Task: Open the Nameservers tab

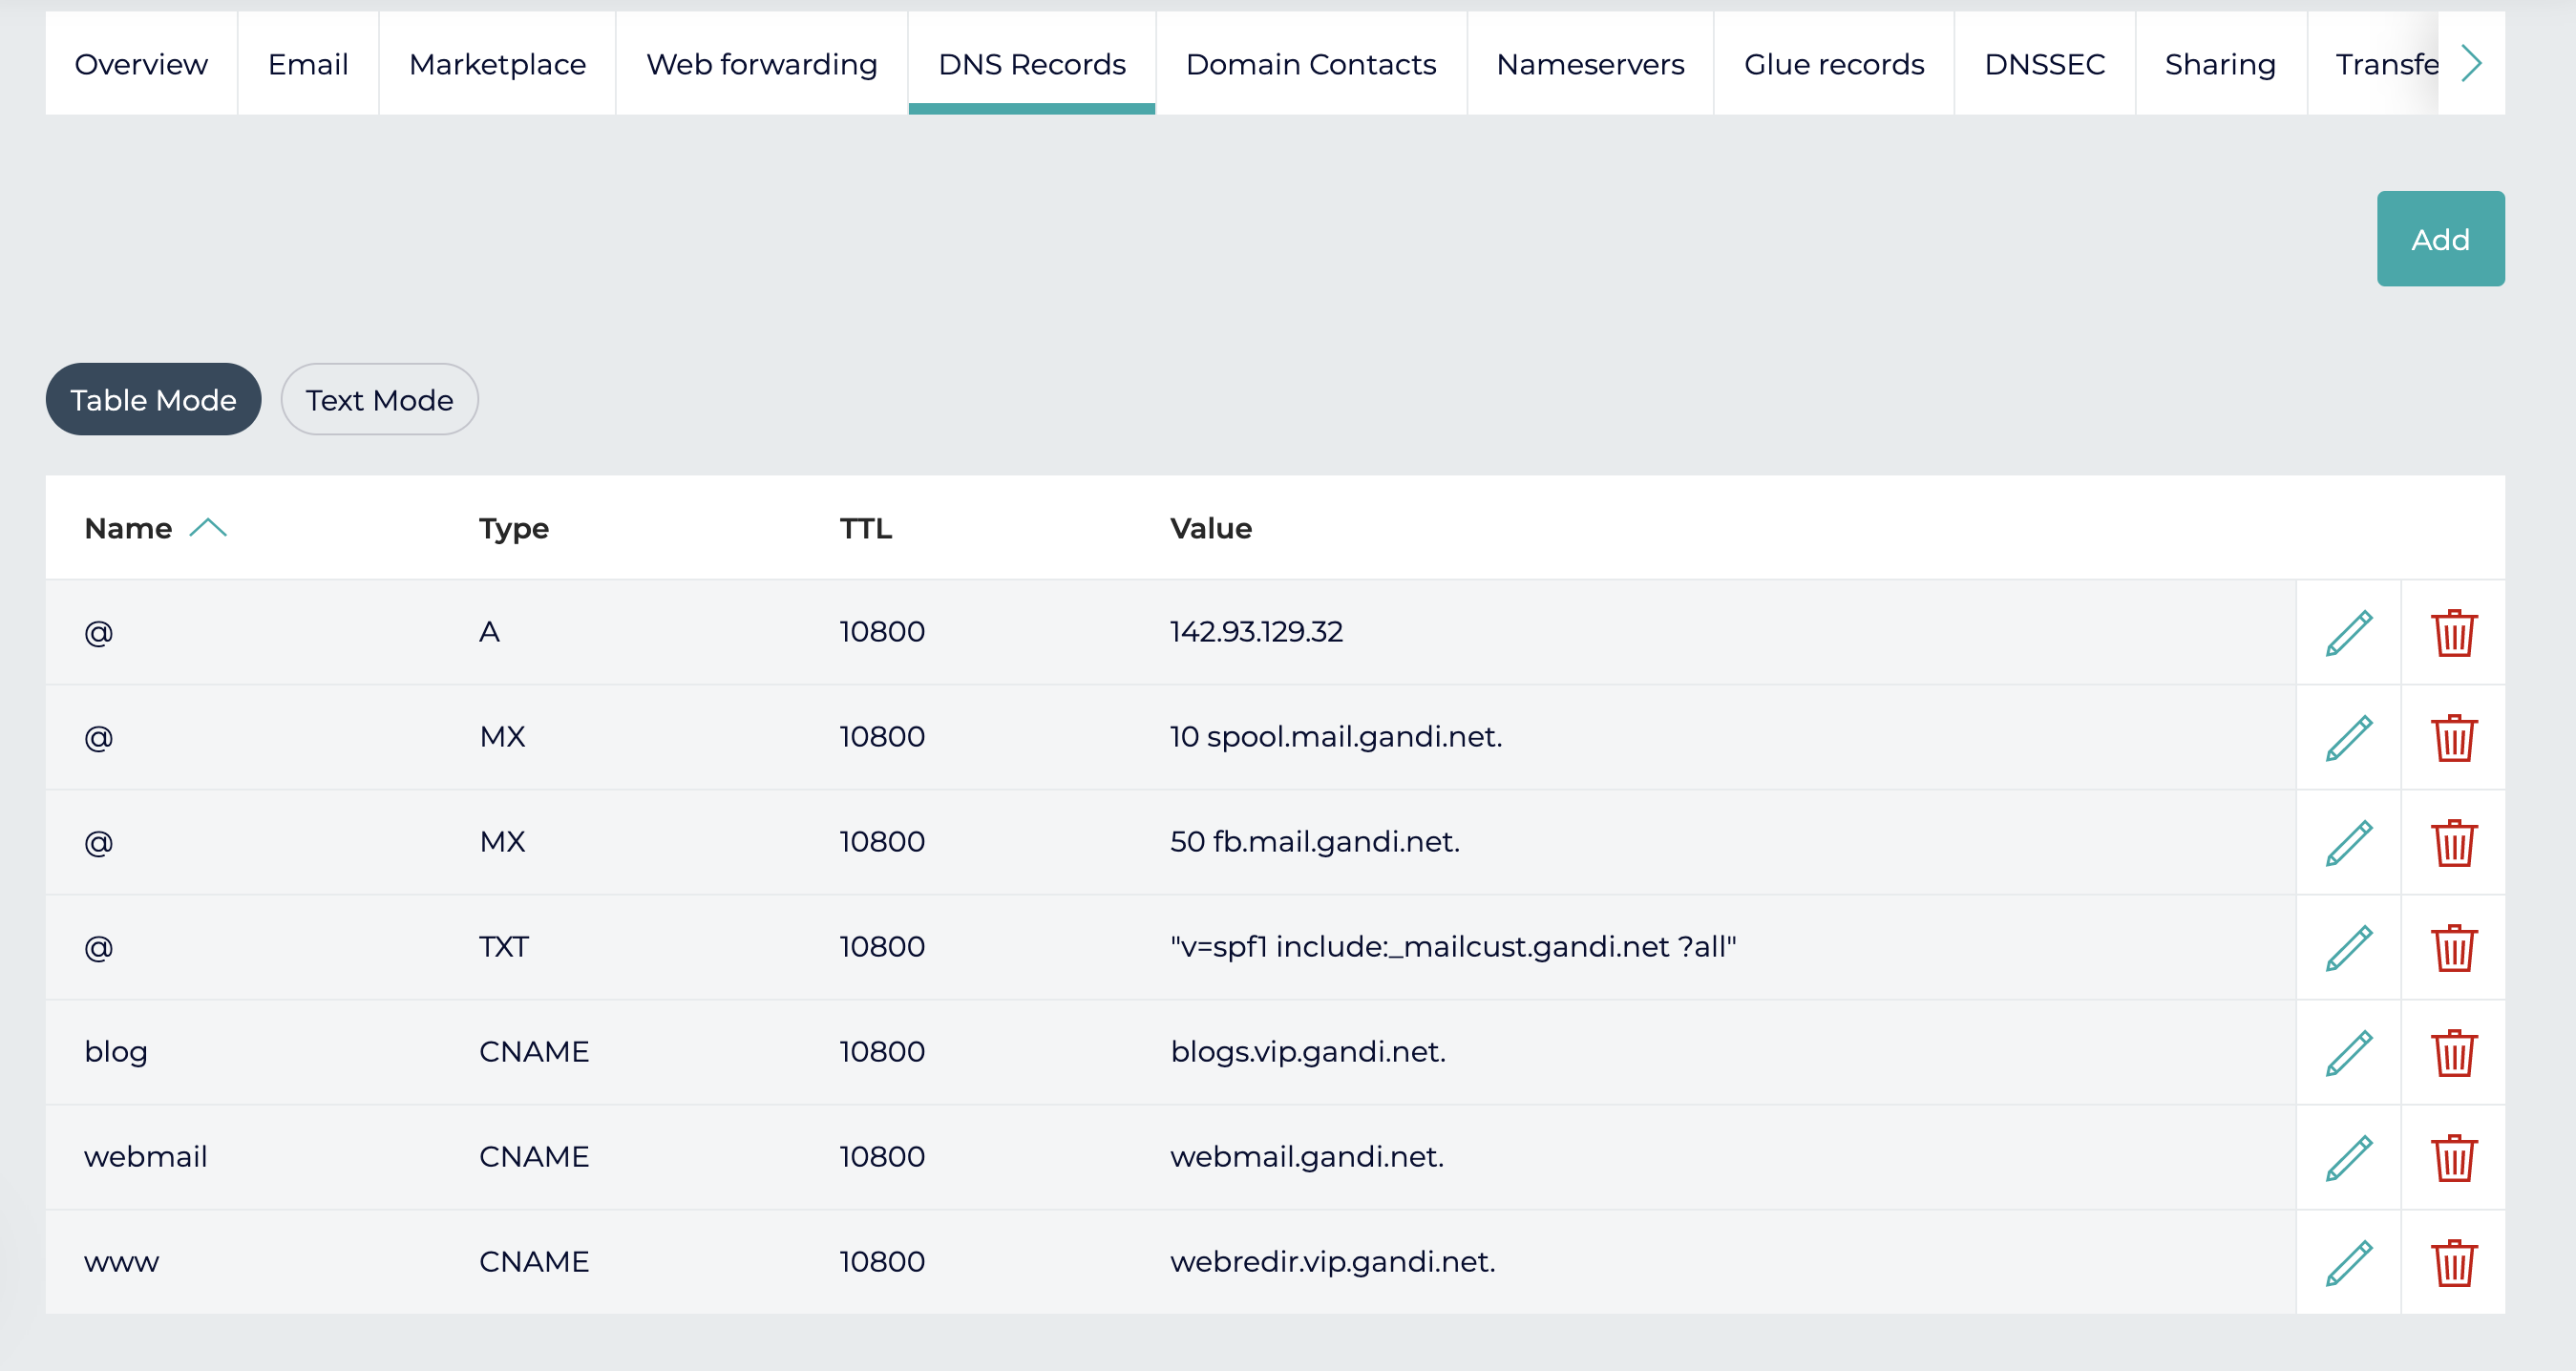Action: point(1590,63)
